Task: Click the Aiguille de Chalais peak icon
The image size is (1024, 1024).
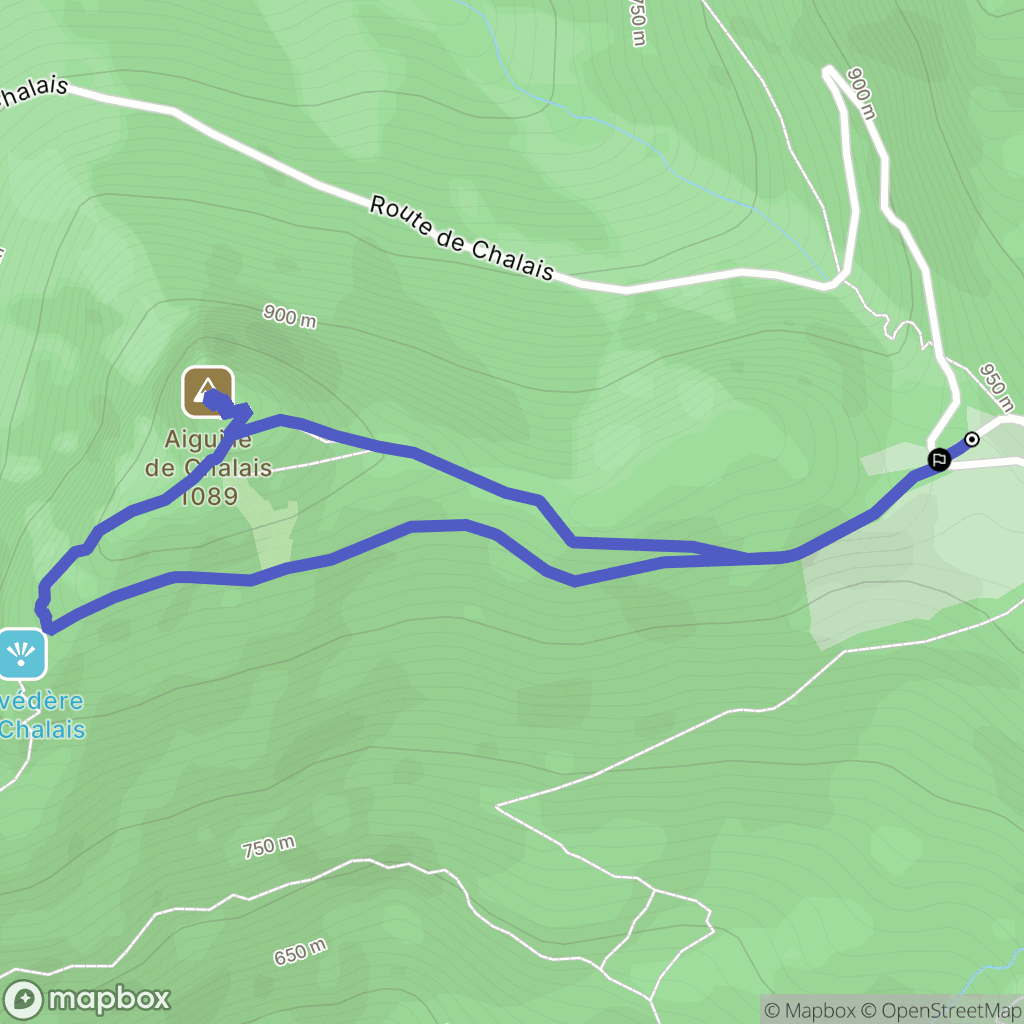Action: (x=208, y=392)
